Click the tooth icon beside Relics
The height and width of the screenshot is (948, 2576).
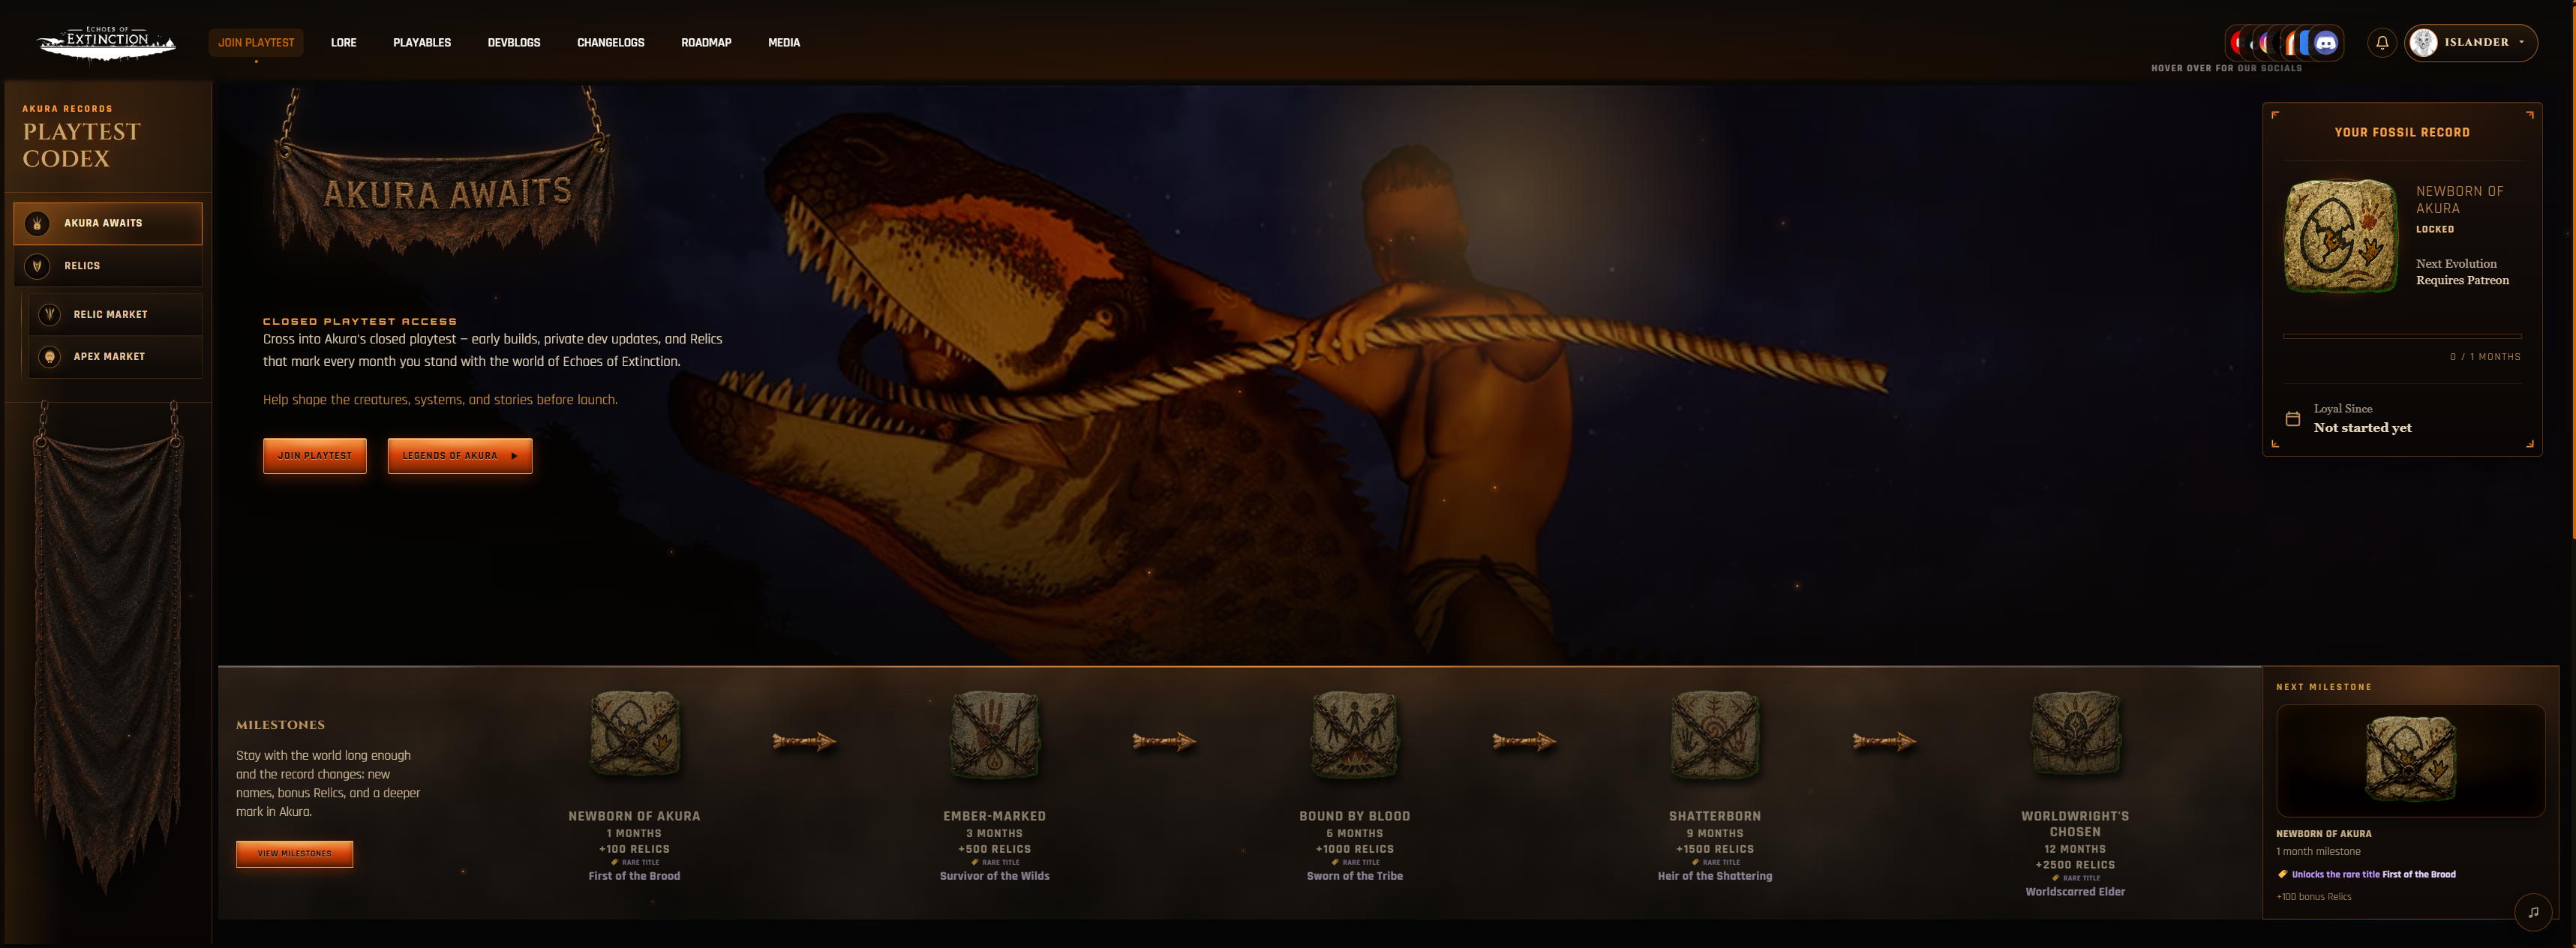tap(37, 266)
